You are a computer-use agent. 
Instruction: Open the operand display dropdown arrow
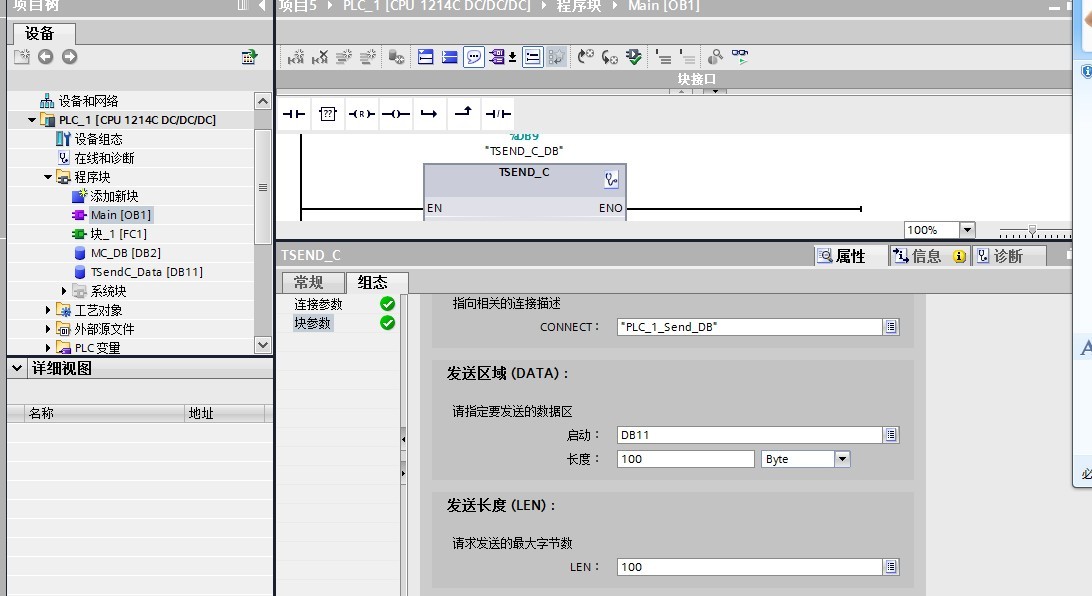coord(513,57)
